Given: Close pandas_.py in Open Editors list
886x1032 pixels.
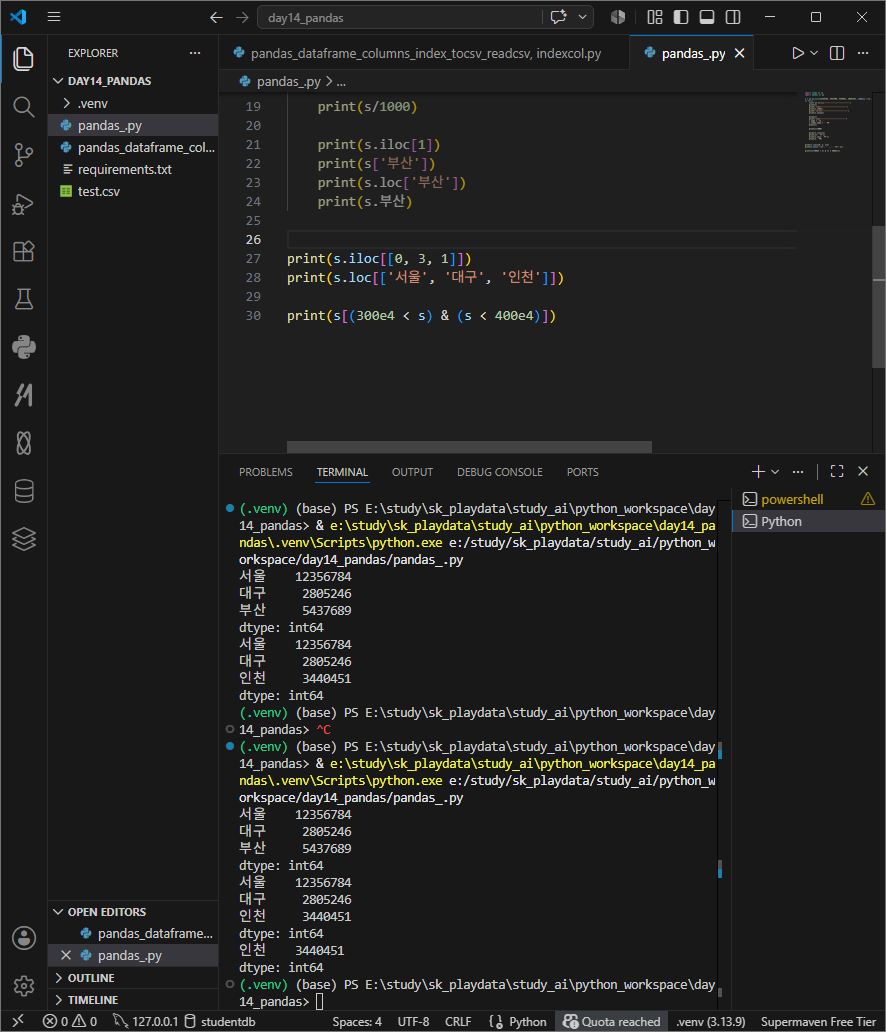Looking at the screenshot, I should coord(66,955).
